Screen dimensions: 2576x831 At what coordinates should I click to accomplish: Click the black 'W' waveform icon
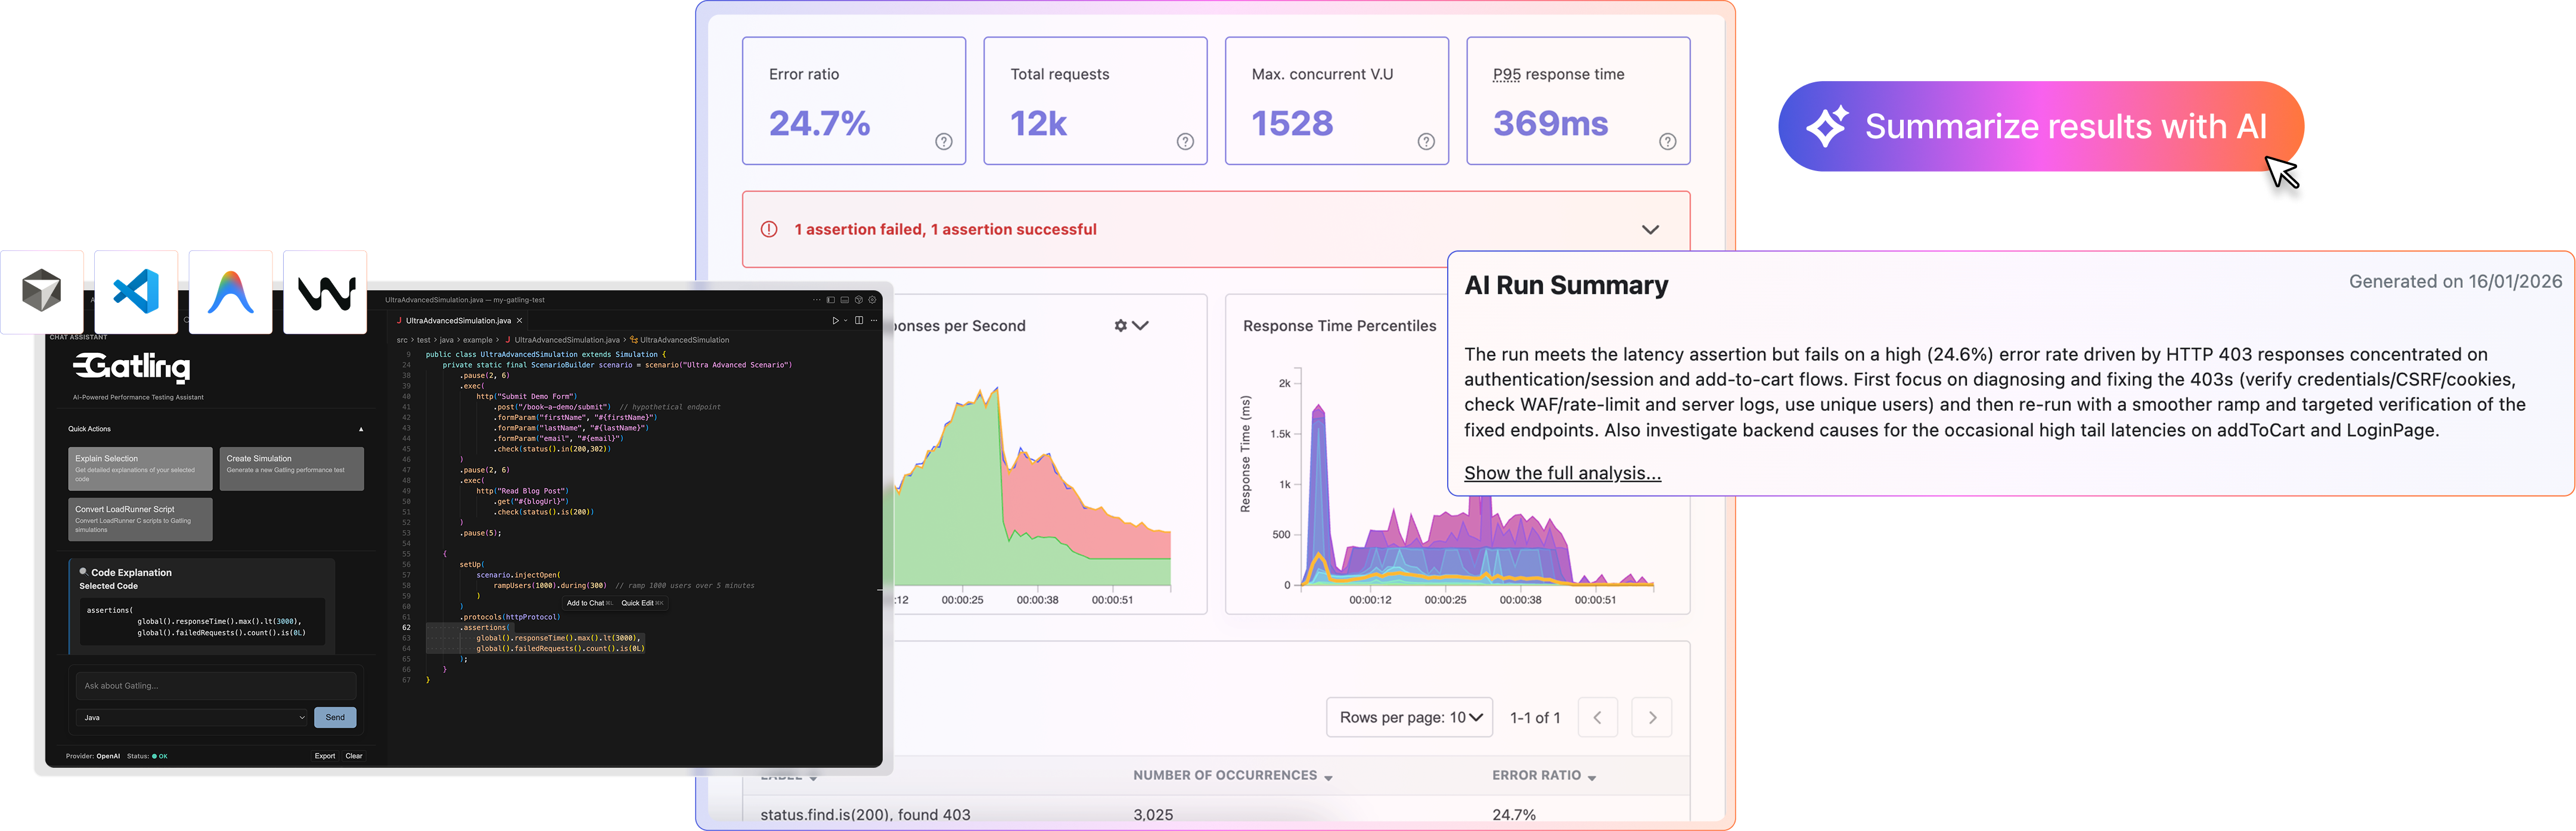click(x=324, y=291)
